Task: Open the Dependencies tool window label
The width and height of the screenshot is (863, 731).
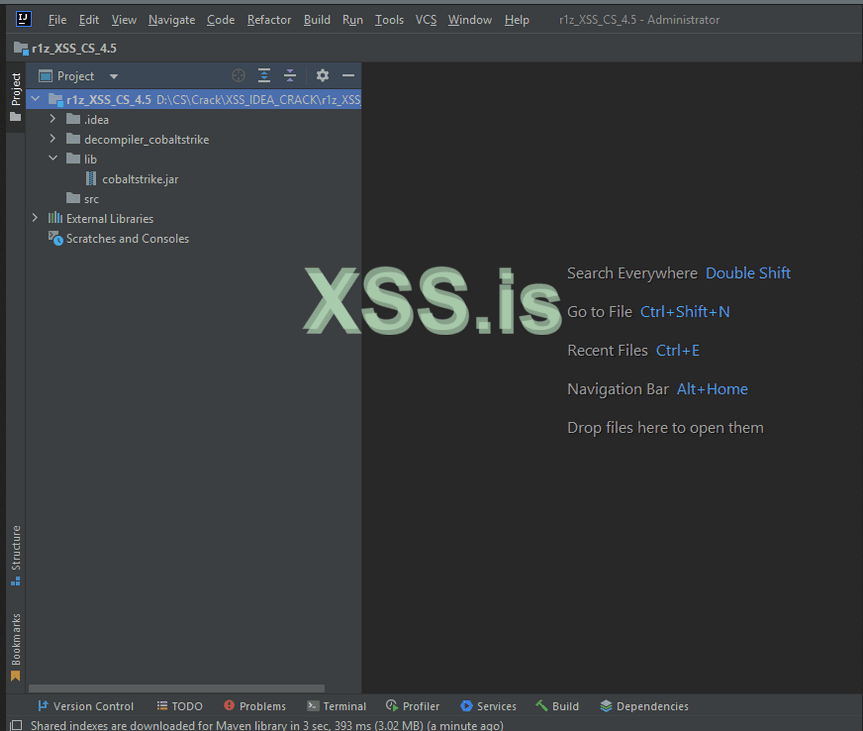Action: pyautogui.click(x=652, y=706)
